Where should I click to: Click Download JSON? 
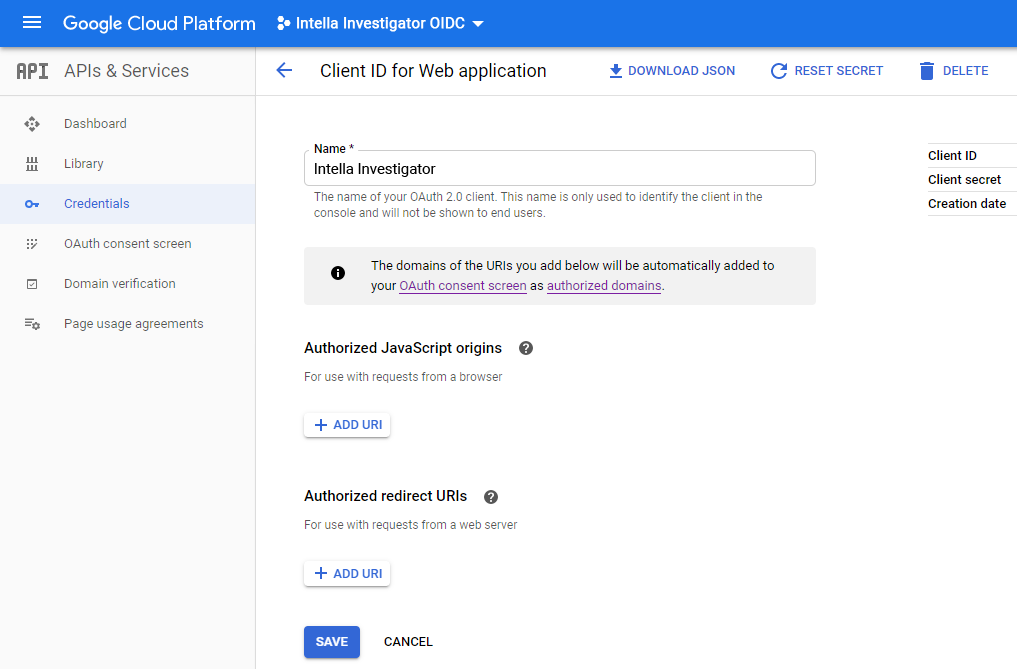point(671,70)
